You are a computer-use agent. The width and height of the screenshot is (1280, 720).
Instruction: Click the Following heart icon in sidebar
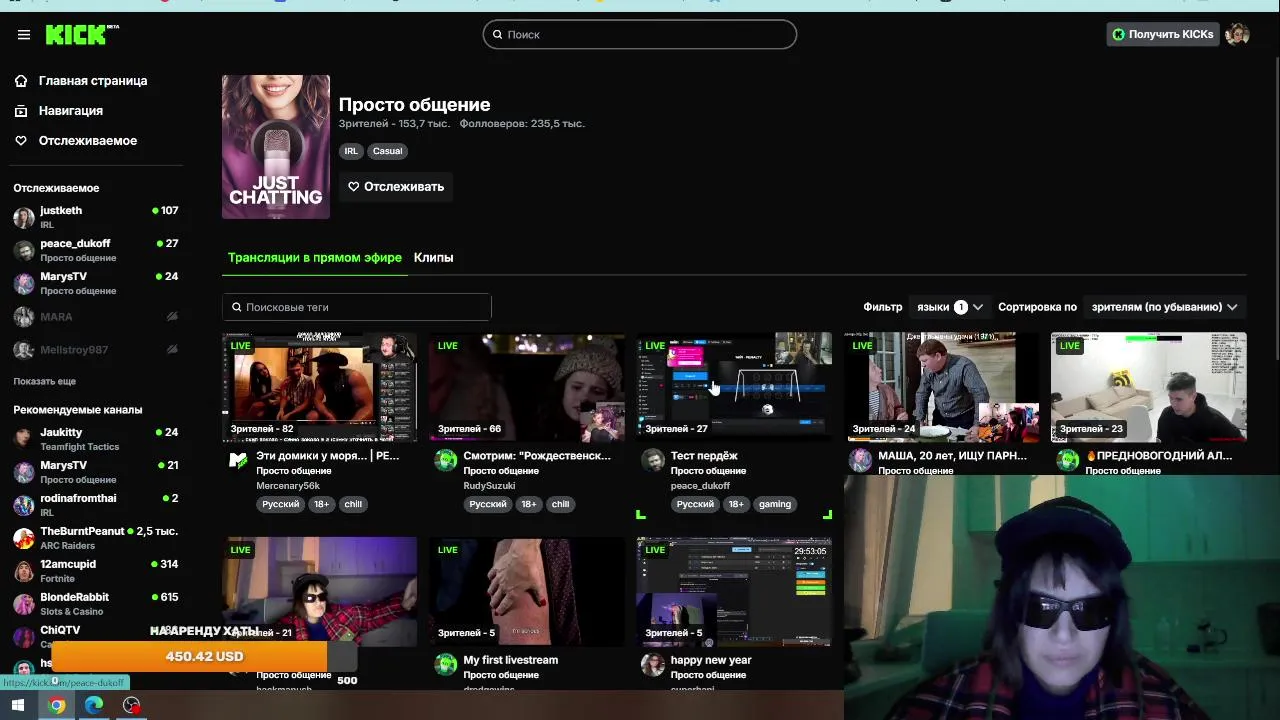point(21,141)
